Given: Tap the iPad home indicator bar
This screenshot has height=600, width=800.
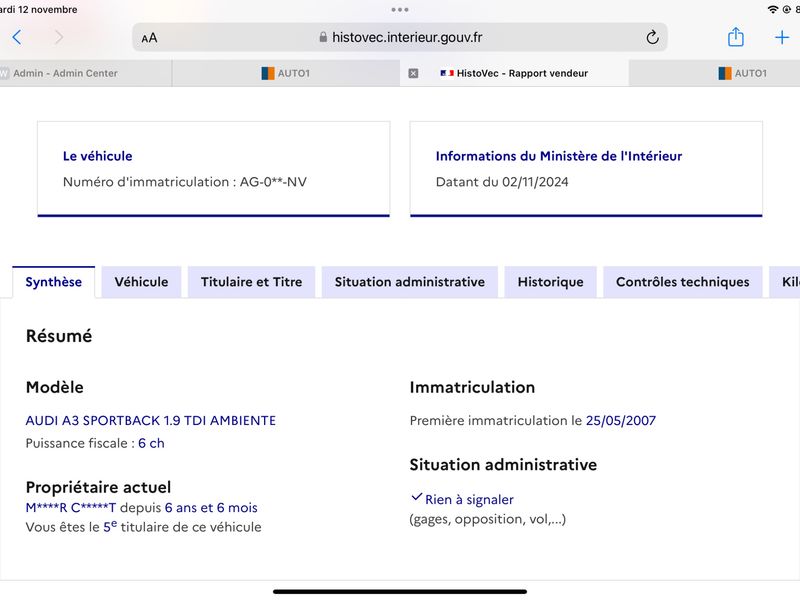Looking at the screenshot, I should point(399,592).
